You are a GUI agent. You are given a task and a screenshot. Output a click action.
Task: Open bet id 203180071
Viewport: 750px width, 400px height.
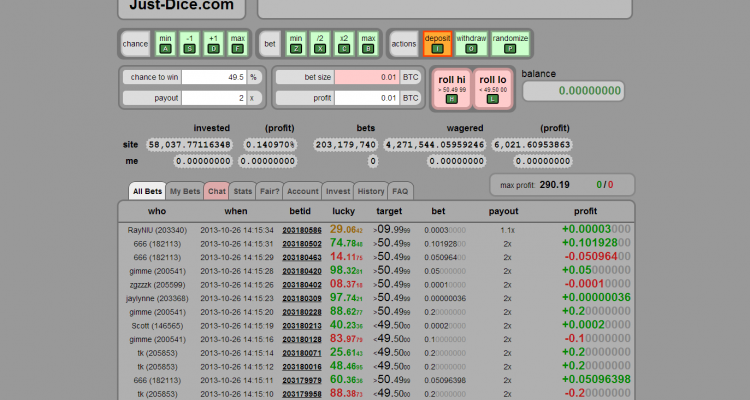(302, 353)
